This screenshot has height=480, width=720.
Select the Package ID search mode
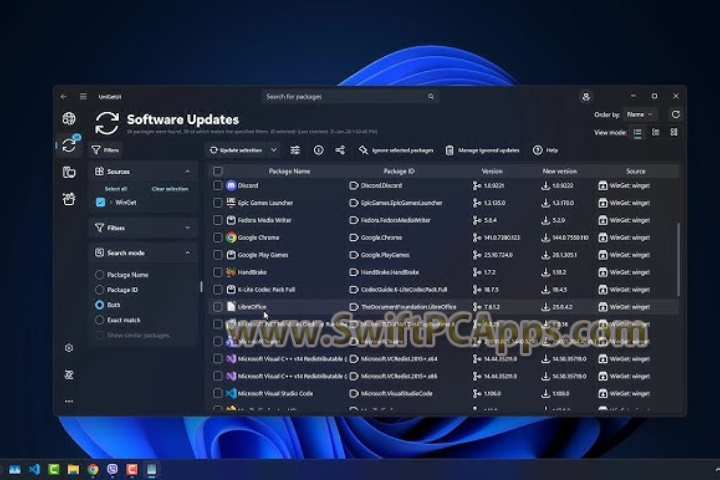point(99,290)
